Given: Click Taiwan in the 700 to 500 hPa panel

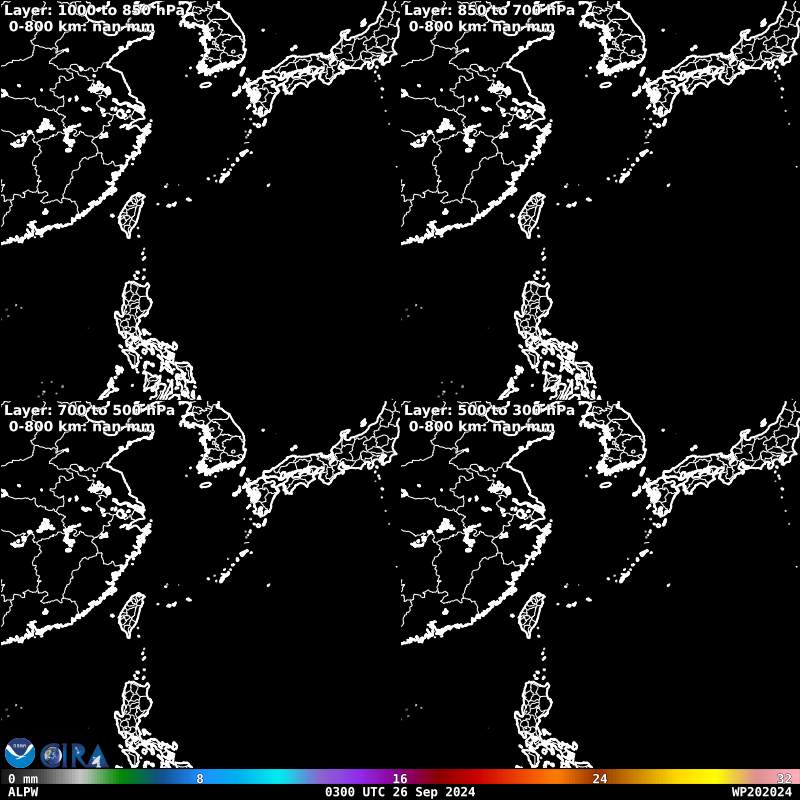Looking at the screenshot, I should [x=132, y=614].
